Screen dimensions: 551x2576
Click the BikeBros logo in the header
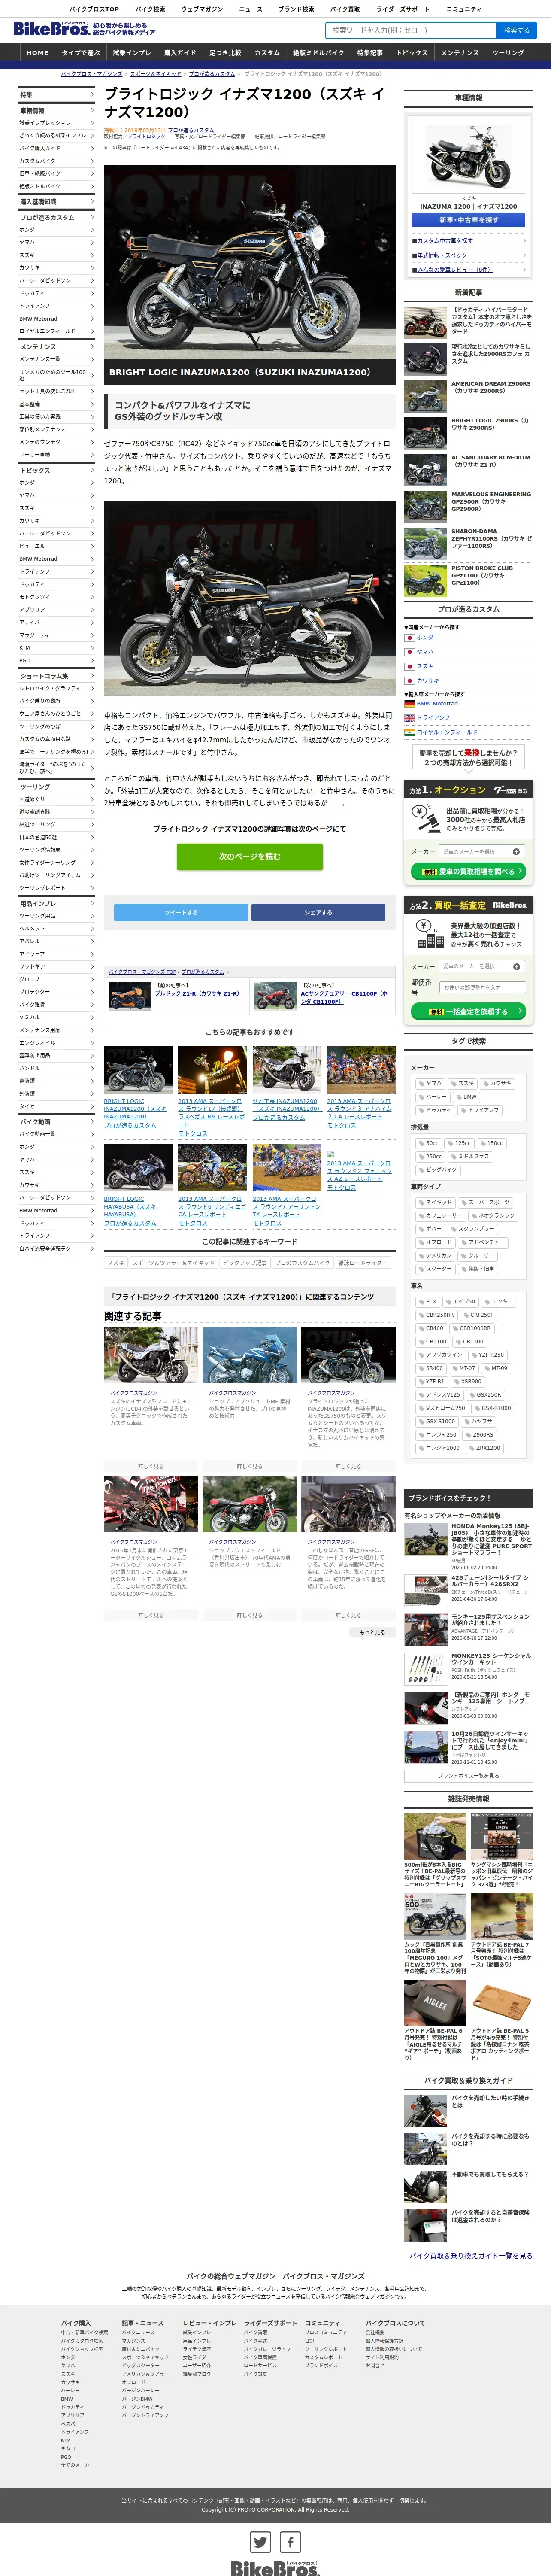[x=51, y=29]
